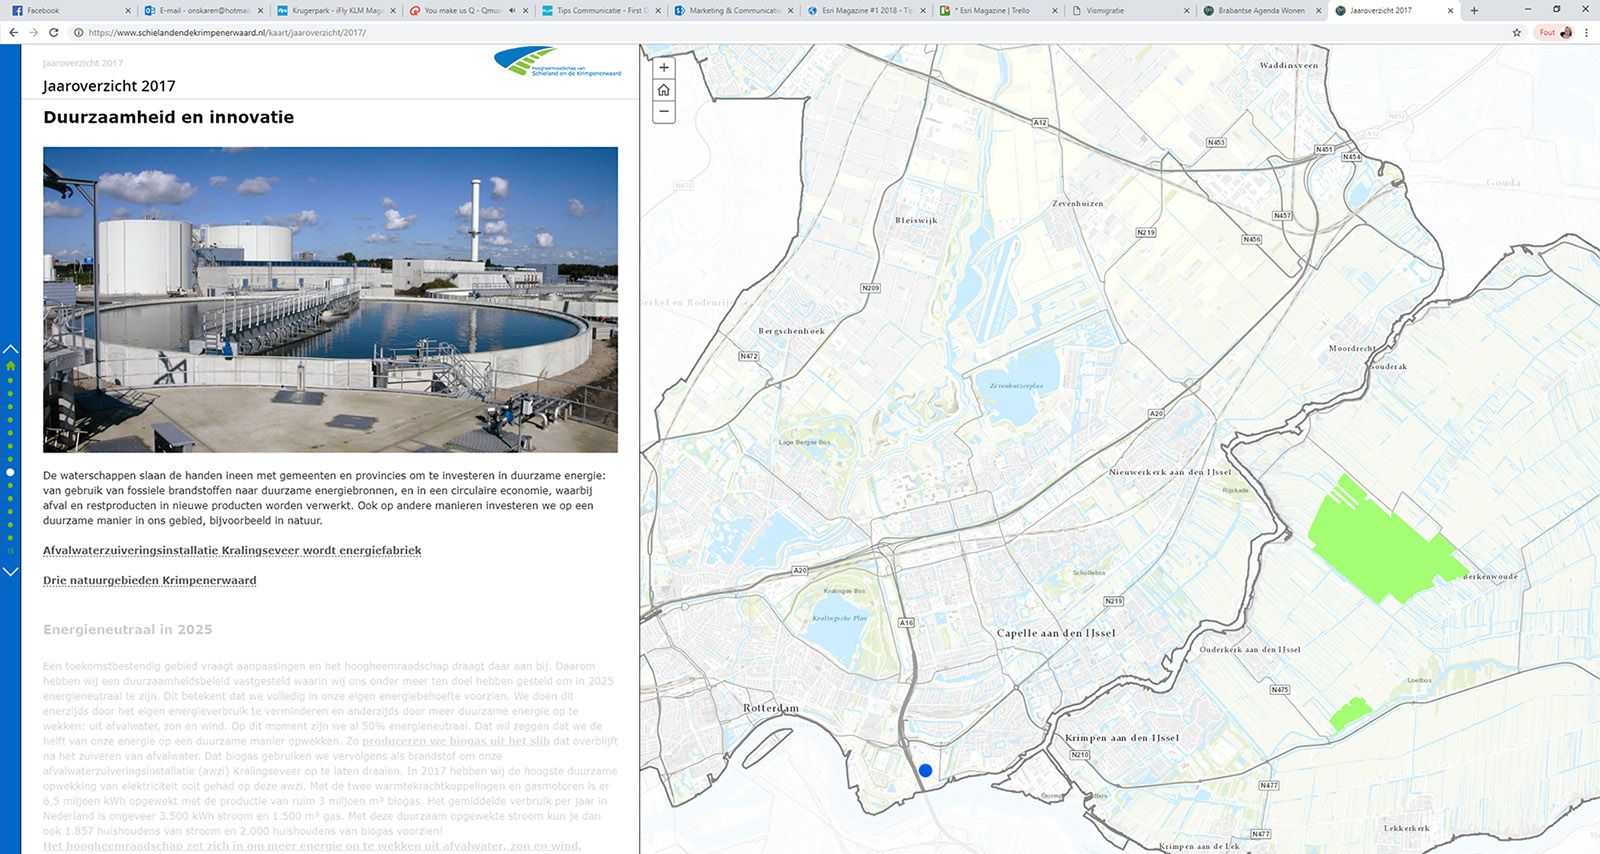The image size is (1600, 854).
Task: Click Capelle aan den IJssel map label
Action: point(1056,633)
